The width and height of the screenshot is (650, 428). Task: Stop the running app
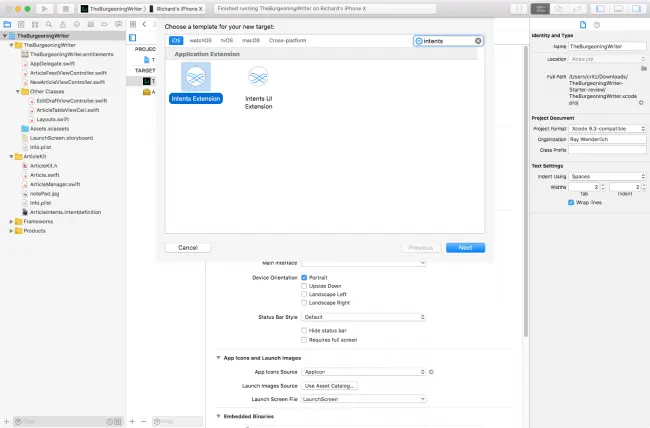coord(65,8)
